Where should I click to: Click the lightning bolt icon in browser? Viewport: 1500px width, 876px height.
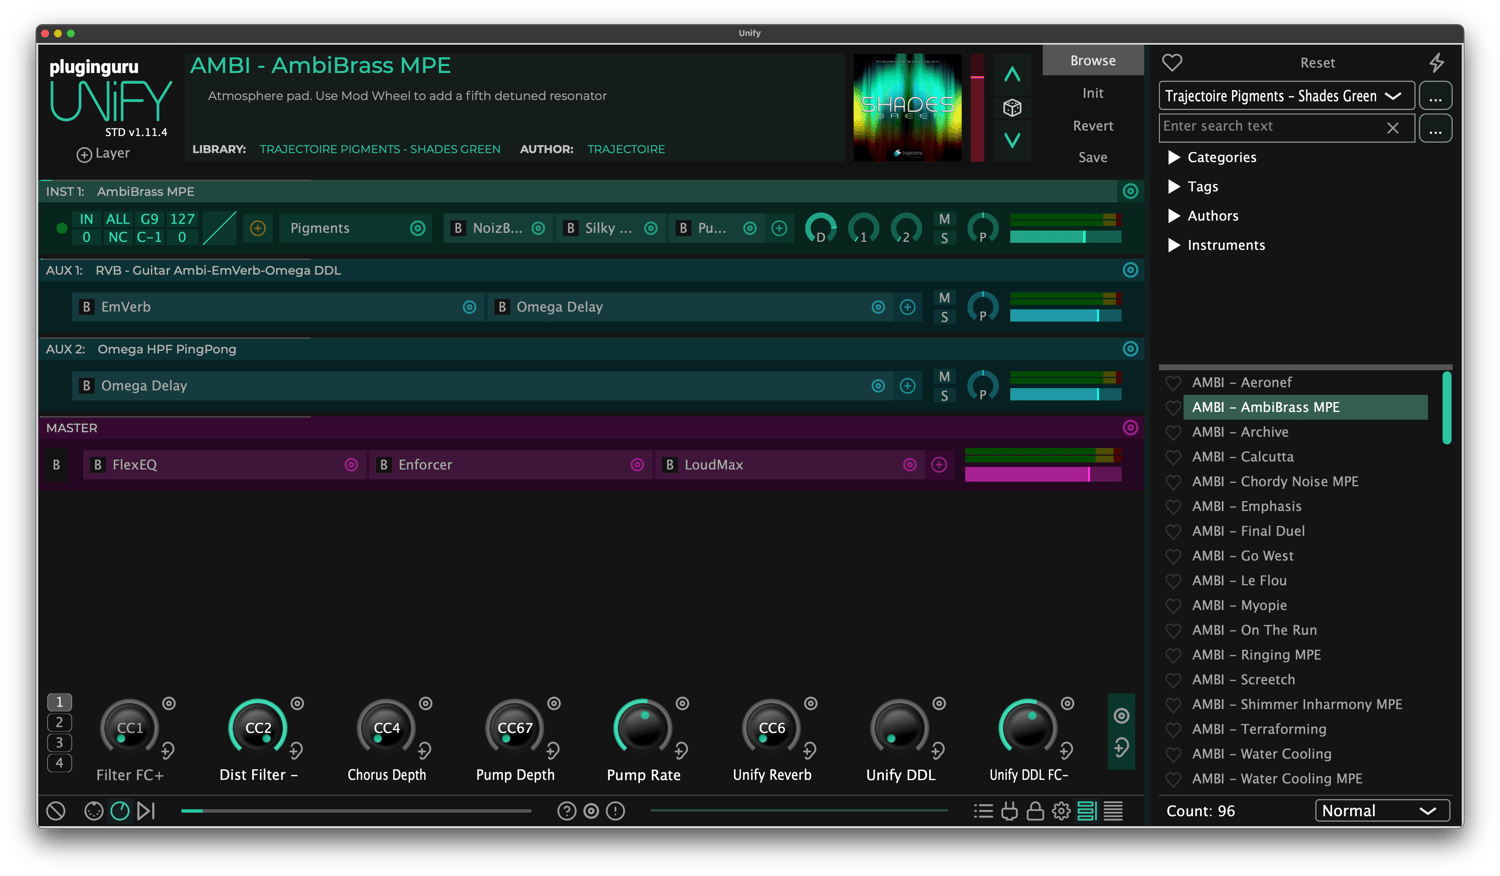point(1436,63)
